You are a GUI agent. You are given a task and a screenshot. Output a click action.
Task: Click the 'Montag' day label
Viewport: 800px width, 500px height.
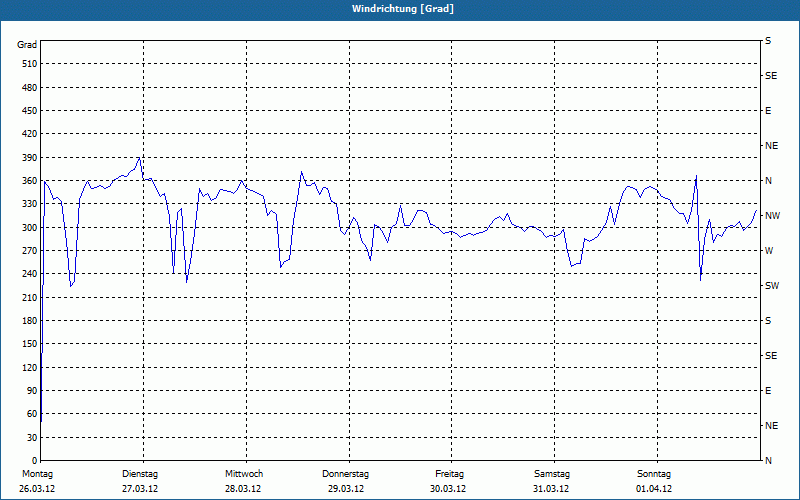coord(37,474)
